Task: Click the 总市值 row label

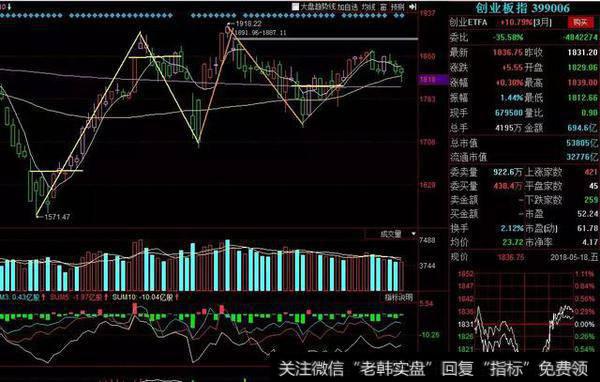Action: click(464, 143)
